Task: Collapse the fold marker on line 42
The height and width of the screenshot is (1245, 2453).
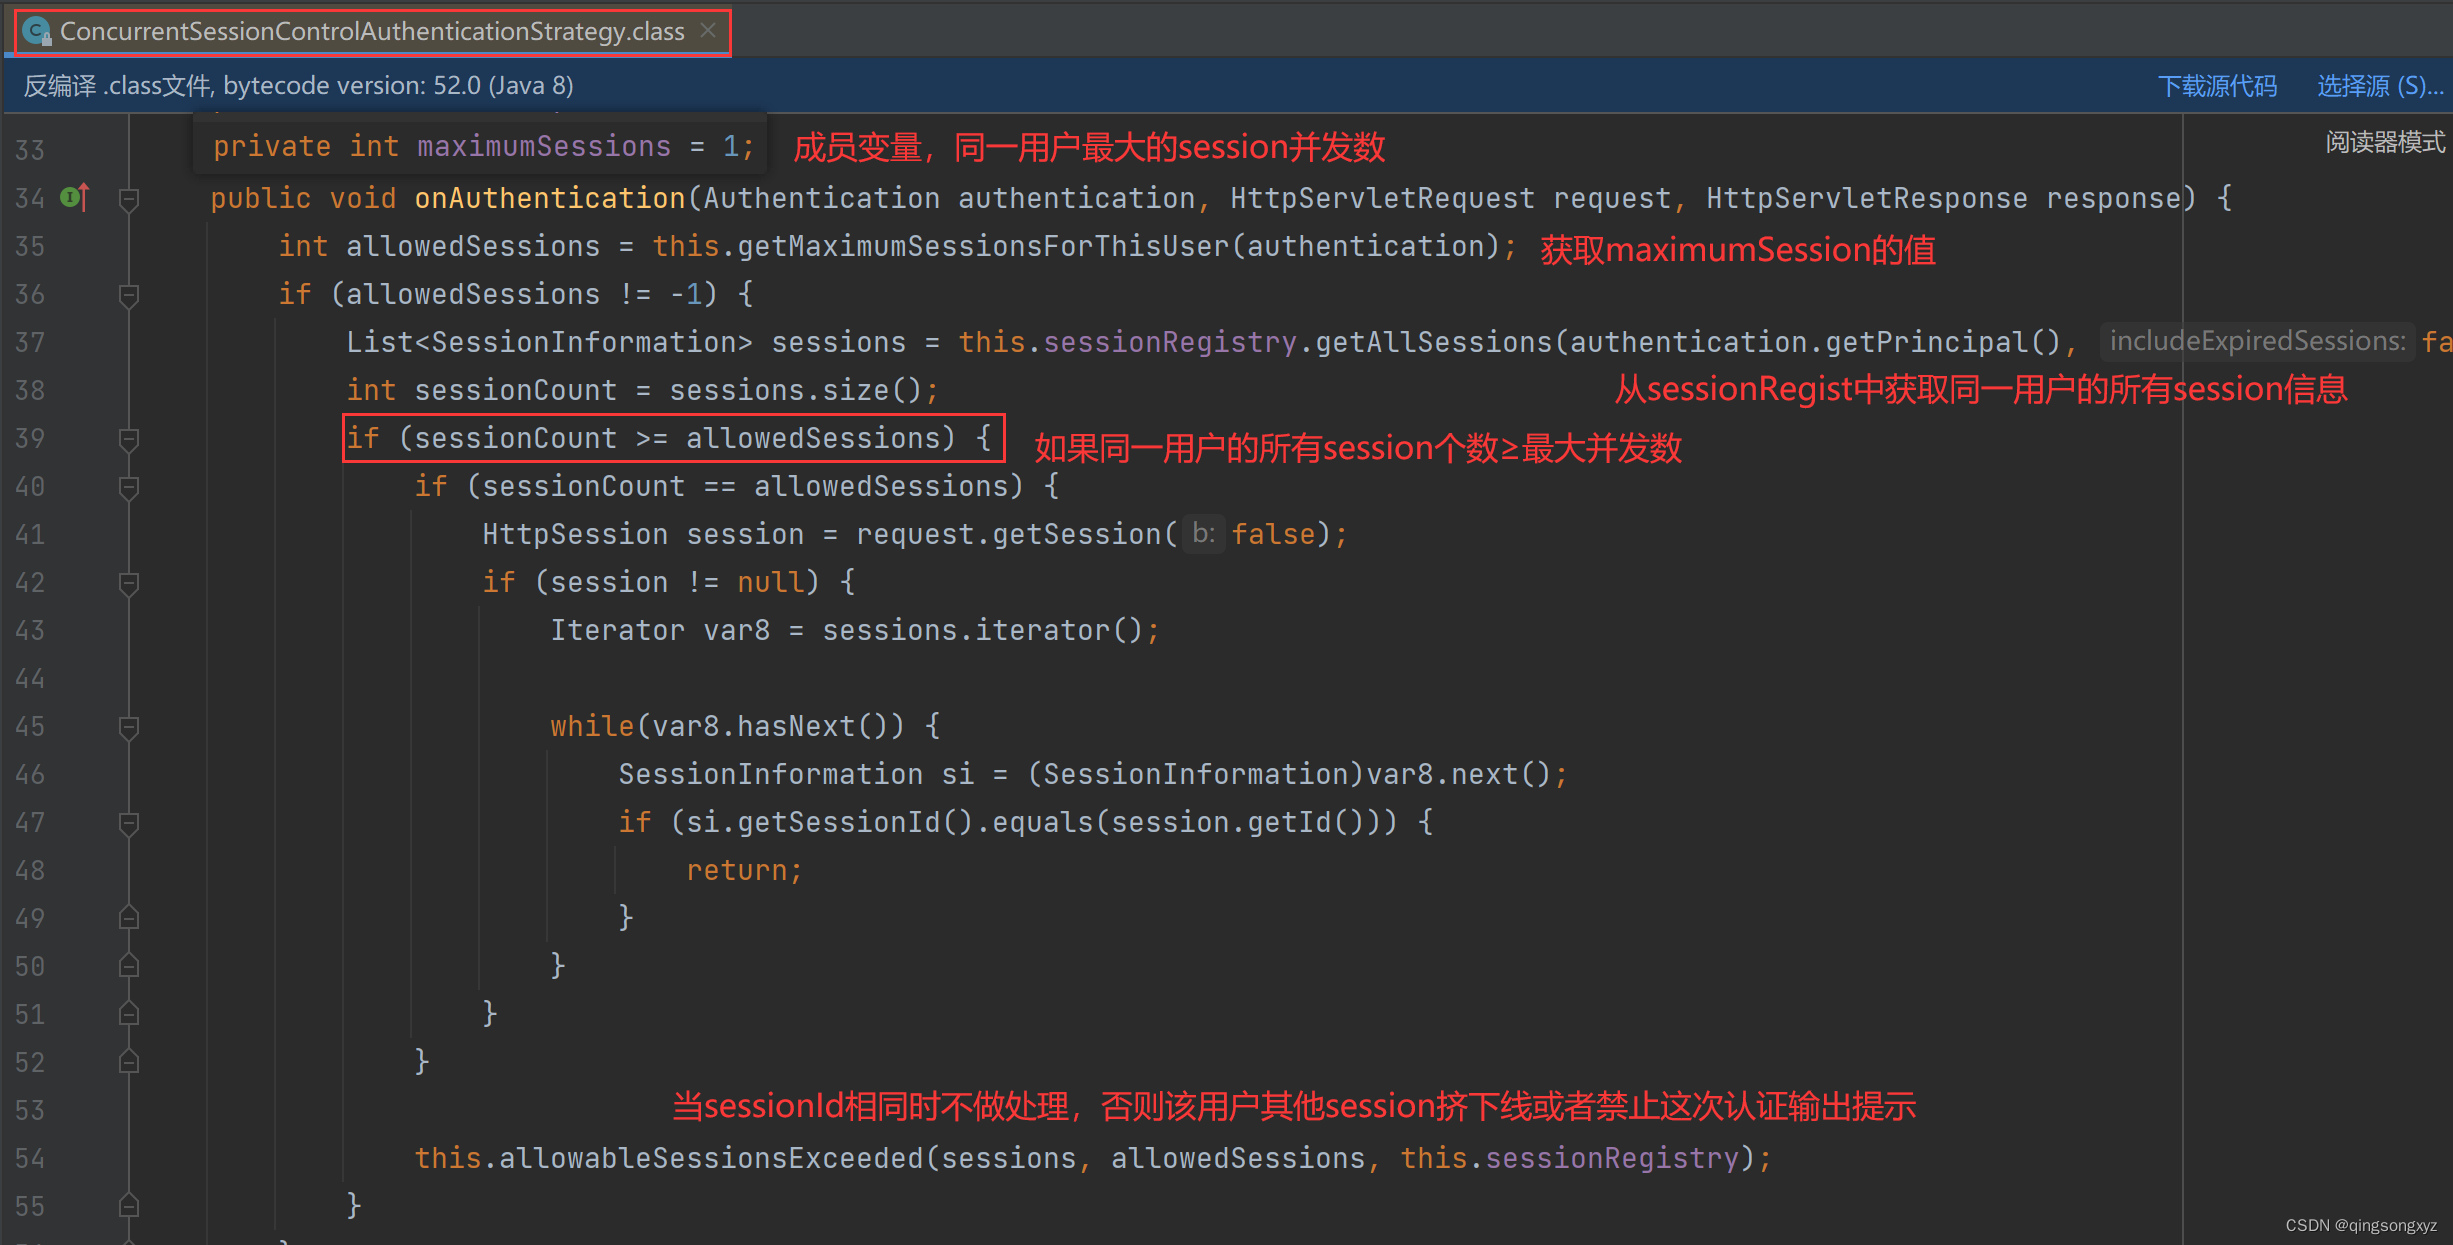Action: [129, 583]
